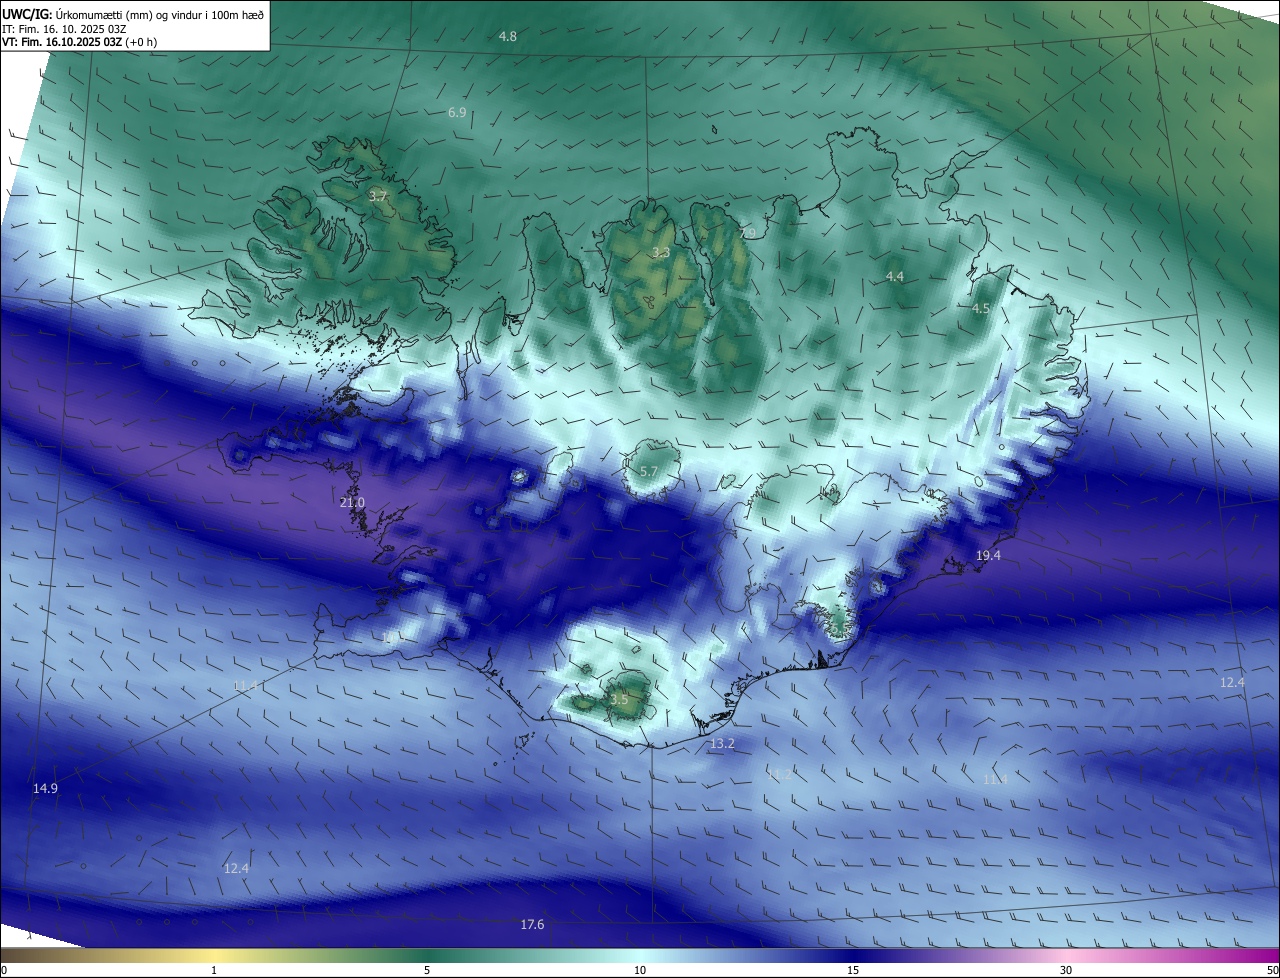This screenshot has height=978, width=1280.
Task: Pick the yellow color above tick 1
Action: pos(214,955)
